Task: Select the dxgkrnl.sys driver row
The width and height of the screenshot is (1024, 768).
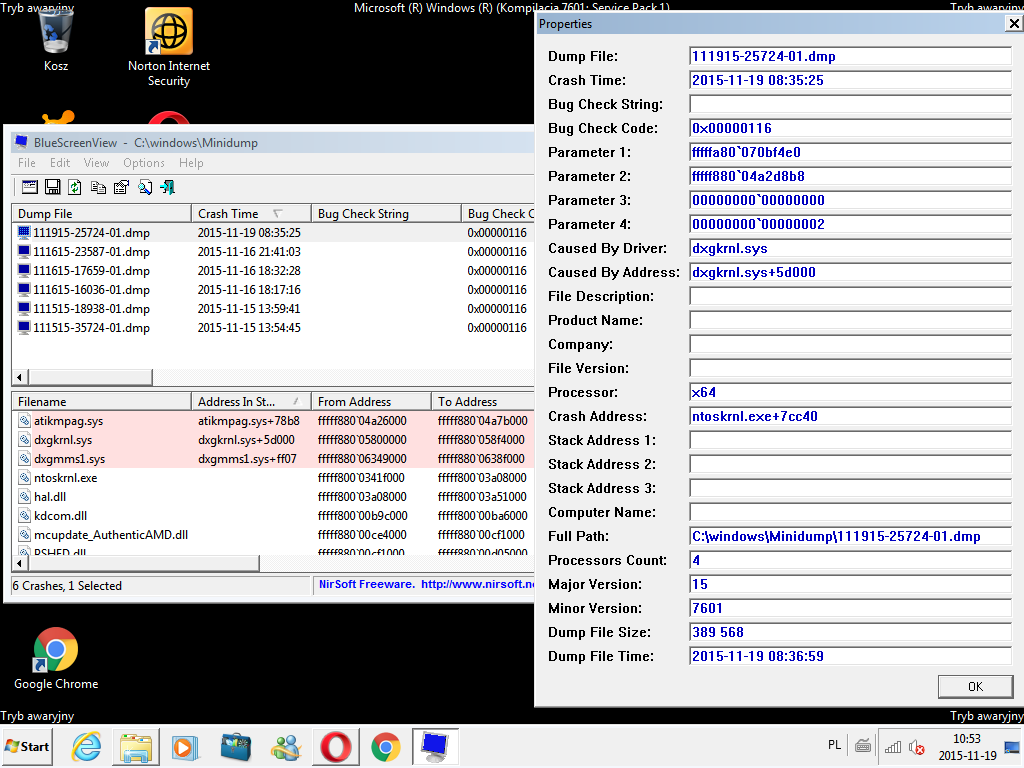Action: (x=273, y=440)
